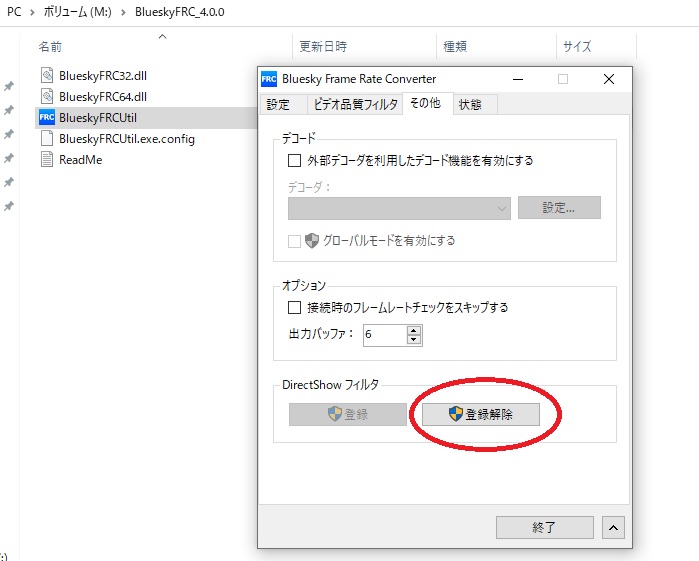699x561 pixels.
Task: Click the 出力バッファ value field
Action: coord(385,335)
